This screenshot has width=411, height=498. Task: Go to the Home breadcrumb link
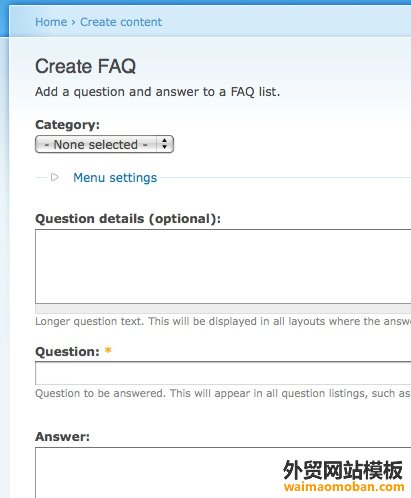pyautogui.click(x=51, y=22)
